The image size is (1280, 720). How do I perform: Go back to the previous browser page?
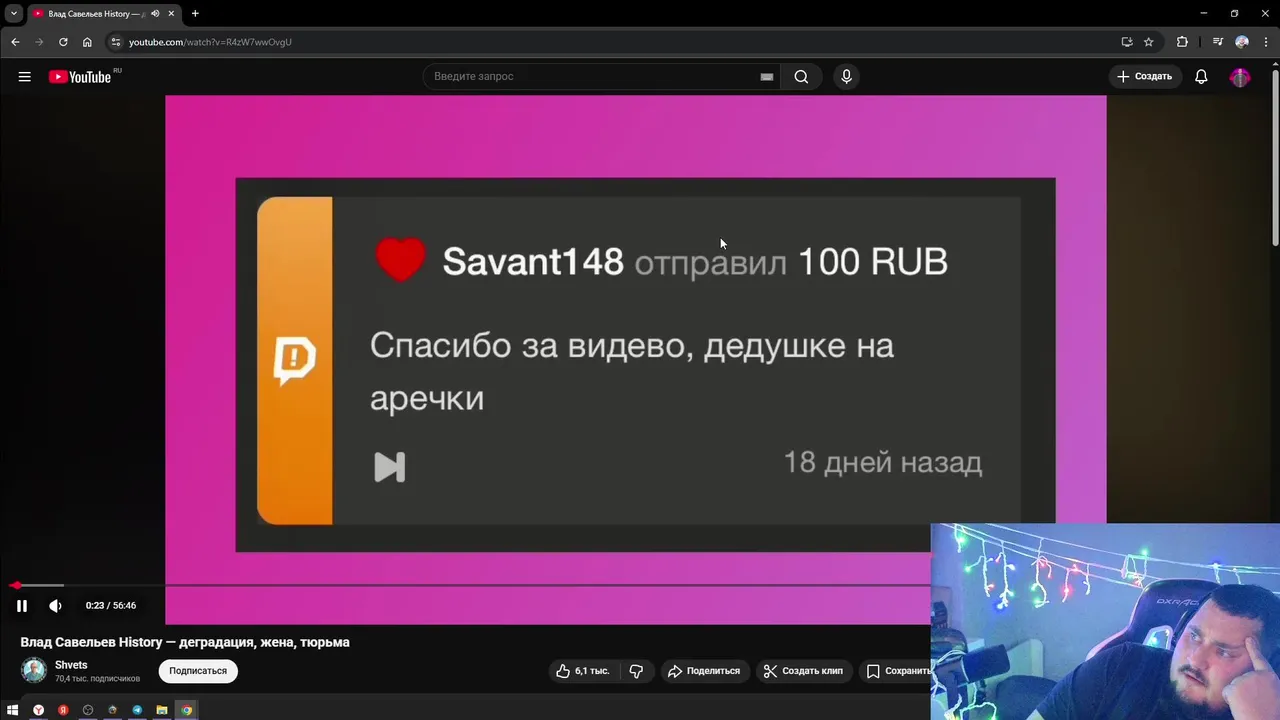click(x=15, y=42)
